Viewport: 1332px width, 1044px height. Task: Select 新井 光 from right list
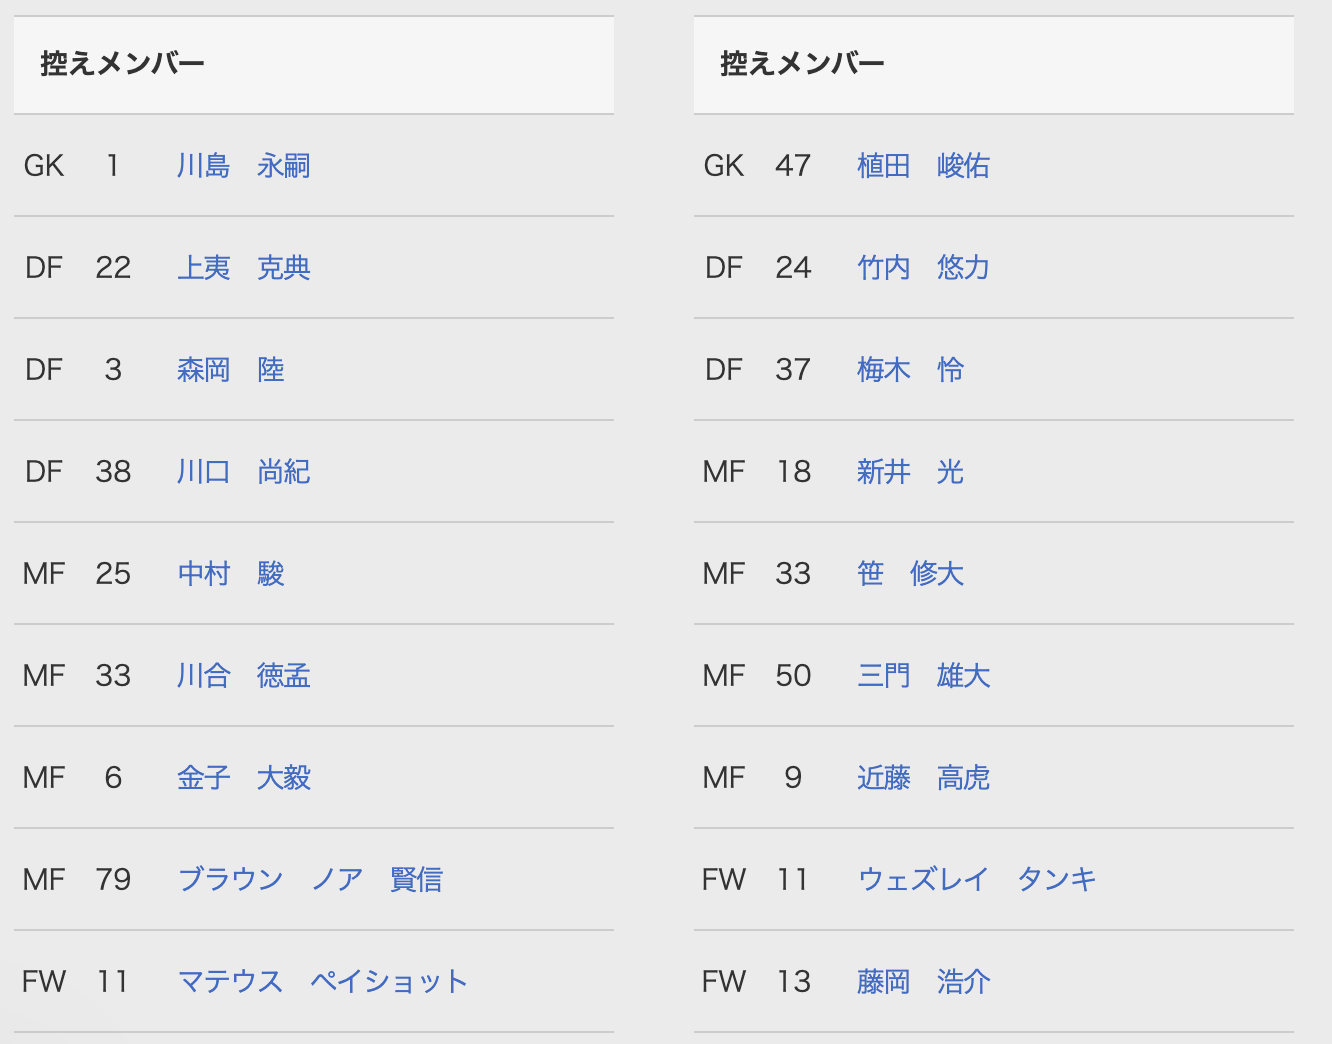pos(910,472)
